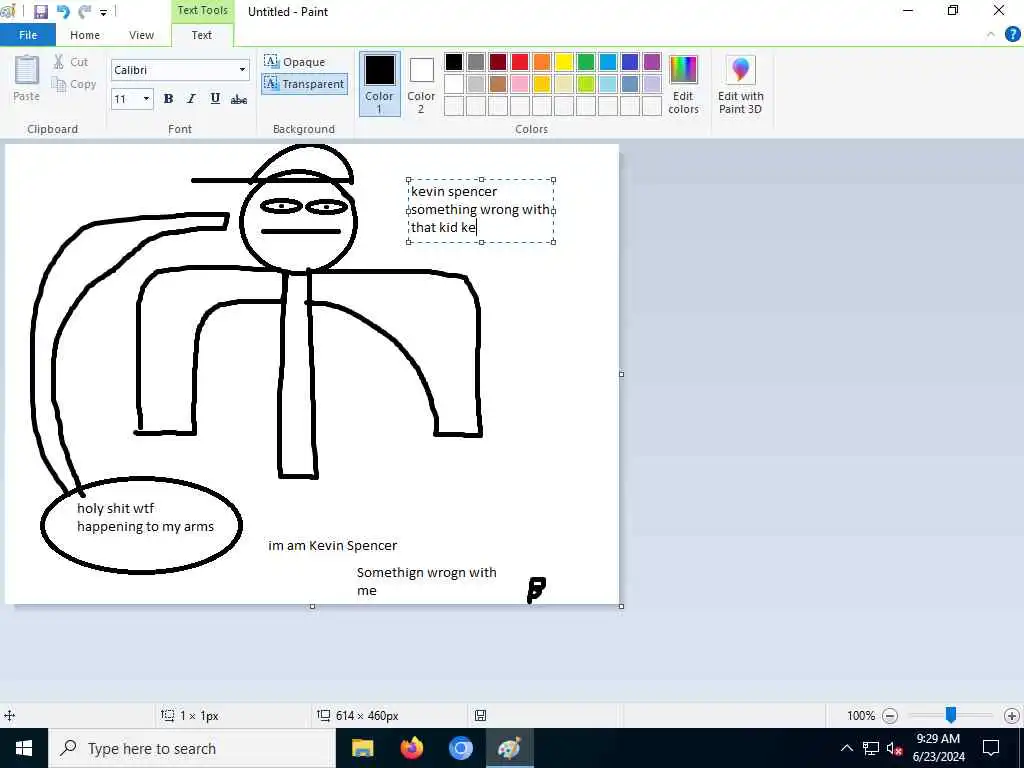The height and width of the screenshot is (768, 1024).
Task: Click the taskbar search box
Action: [x=192, y=748]
